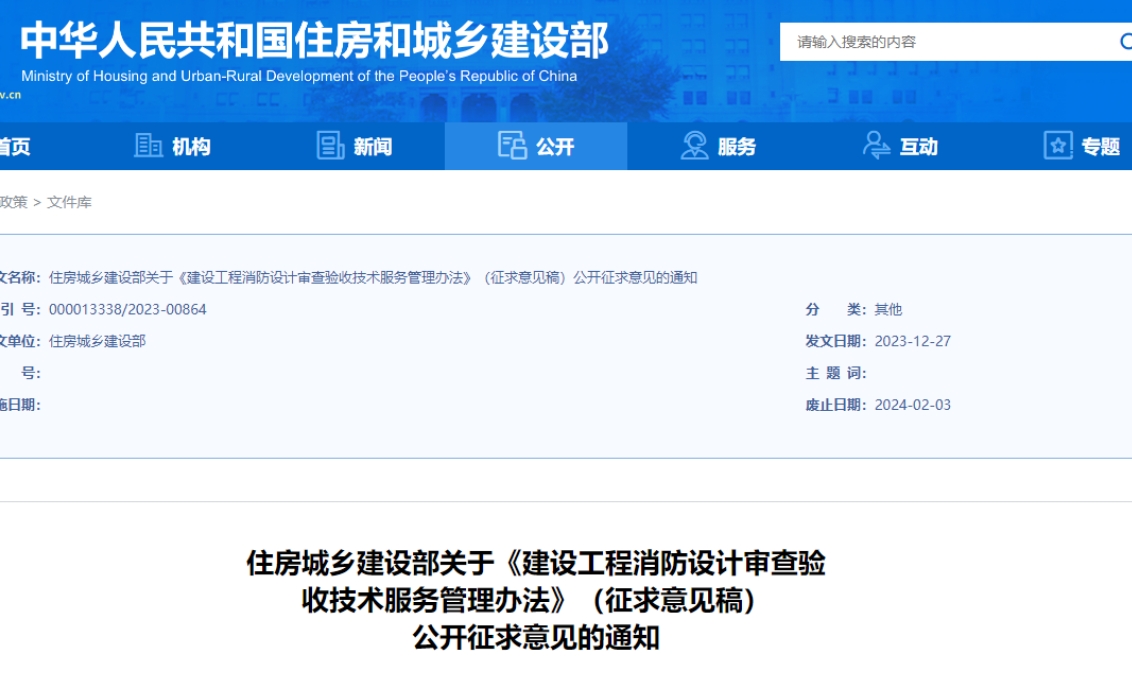Open the 互动 navigation item
The image size is (1132, 673).
pyautogui.click(x=900, y=147)
